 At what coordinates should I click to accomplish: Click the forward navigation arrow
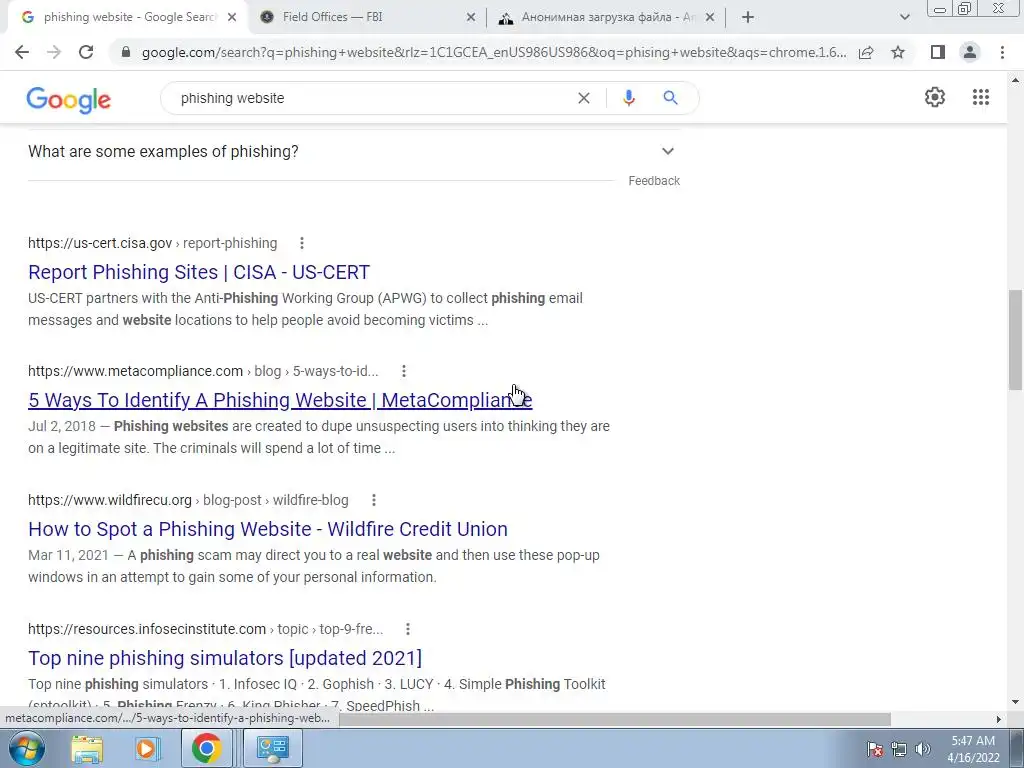click(54, 52)
